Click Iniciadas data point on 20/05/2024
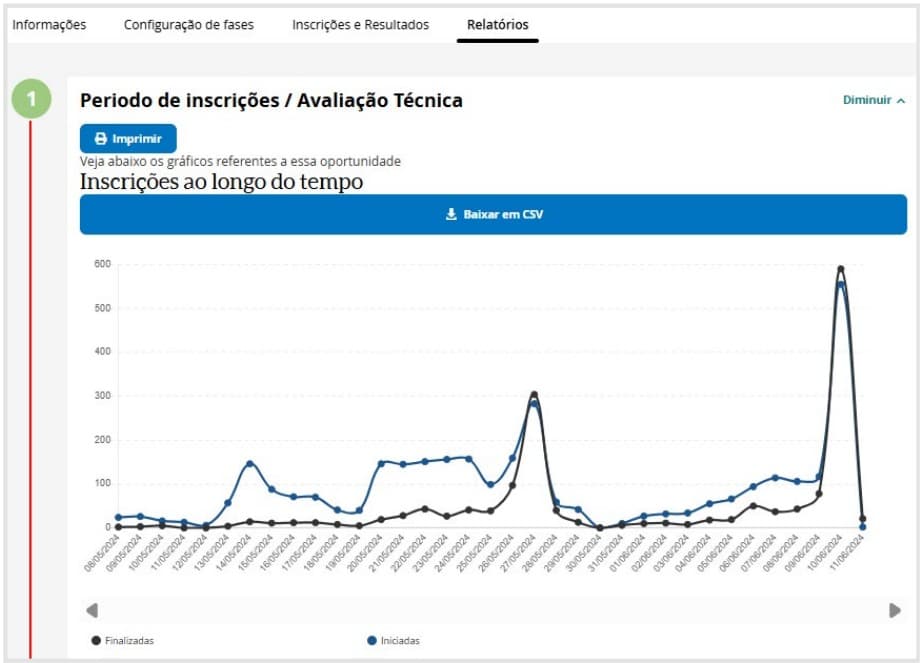Screen dimensions: 922x663 (x=381, y=463)
